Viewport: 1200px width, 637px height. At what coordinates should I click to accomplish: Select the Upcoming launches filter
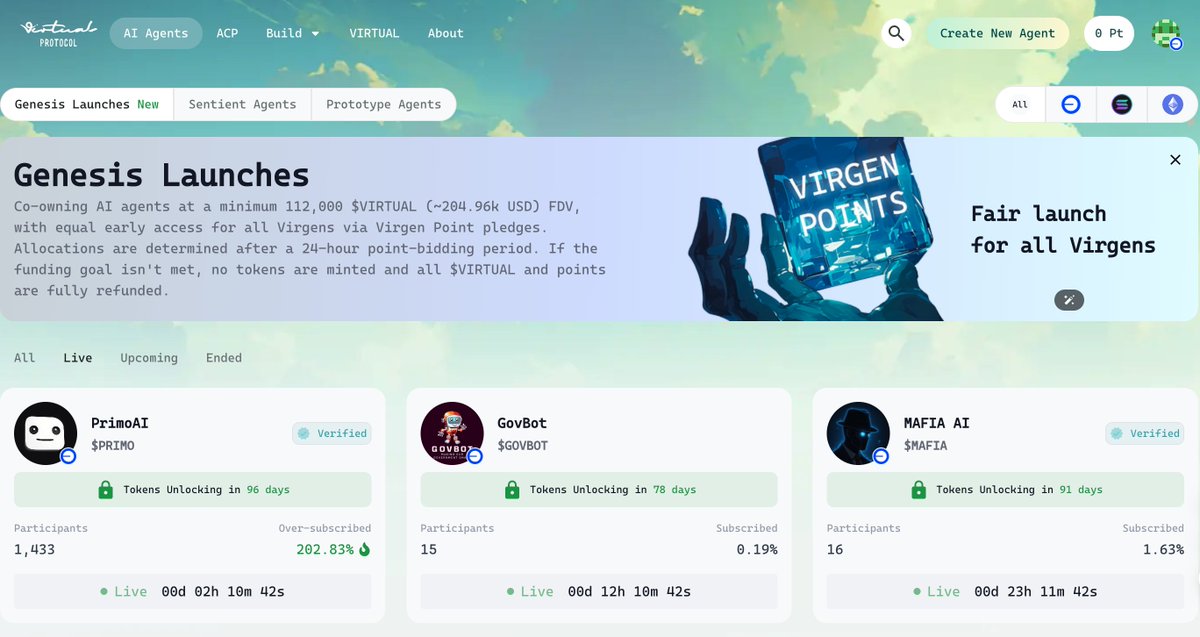(x=149, y=358)
